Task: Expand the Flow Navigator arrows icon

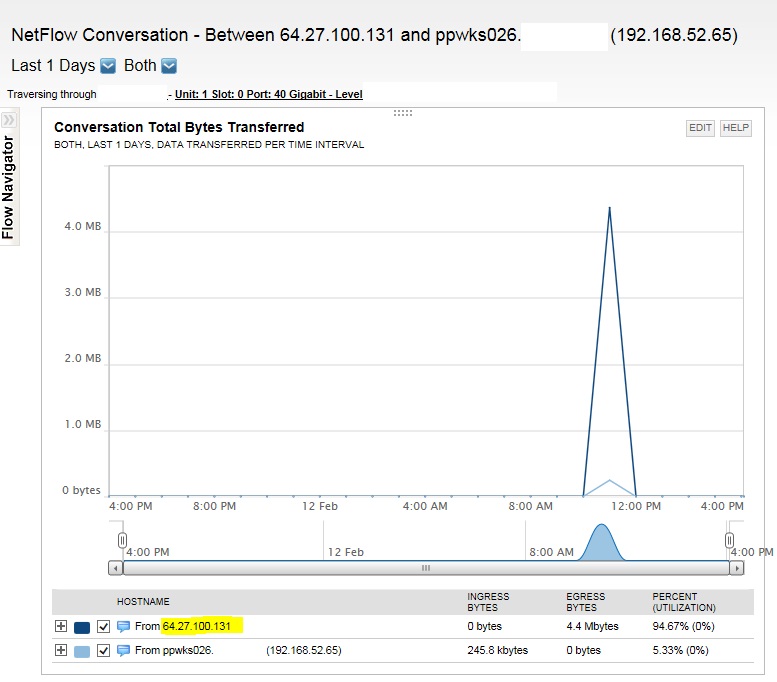Action: pos(9,119)
